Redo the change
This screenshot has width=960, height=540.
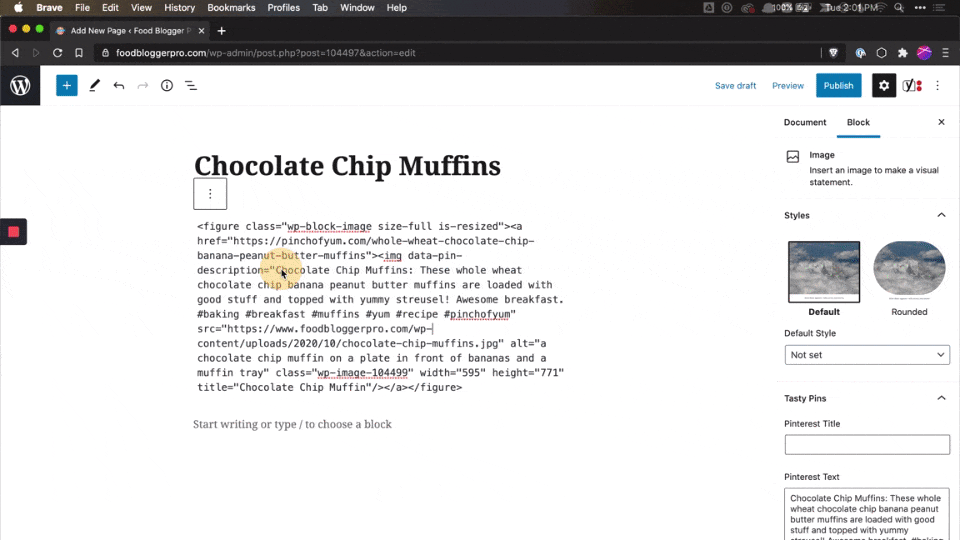(x=143, y=86)
